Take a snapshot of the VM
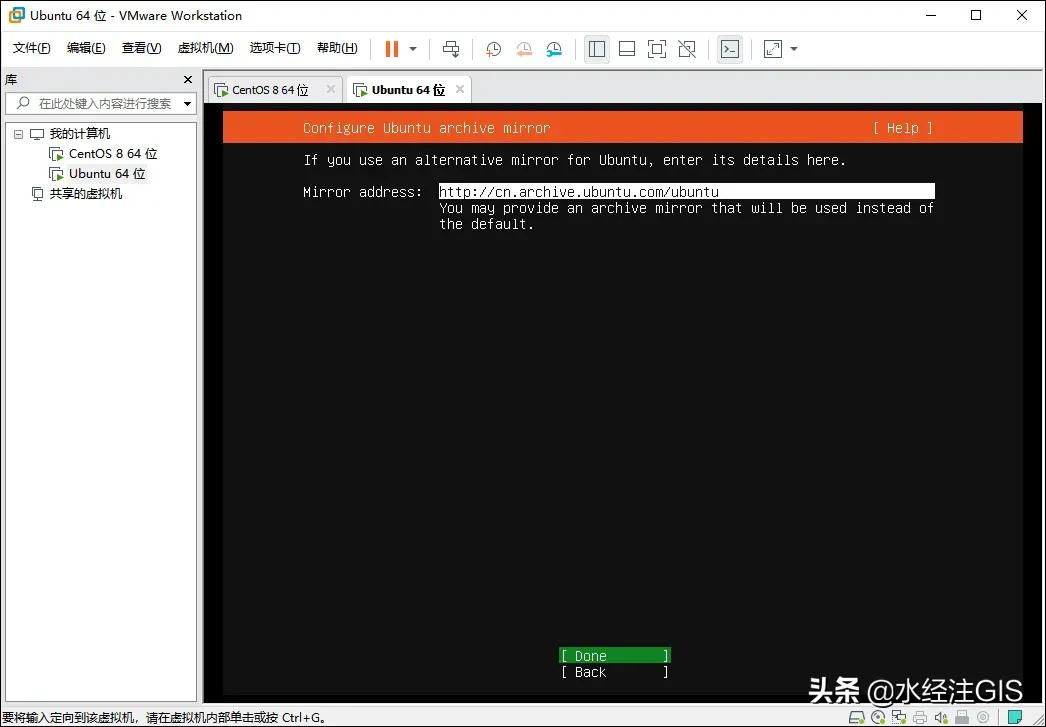 492,48
